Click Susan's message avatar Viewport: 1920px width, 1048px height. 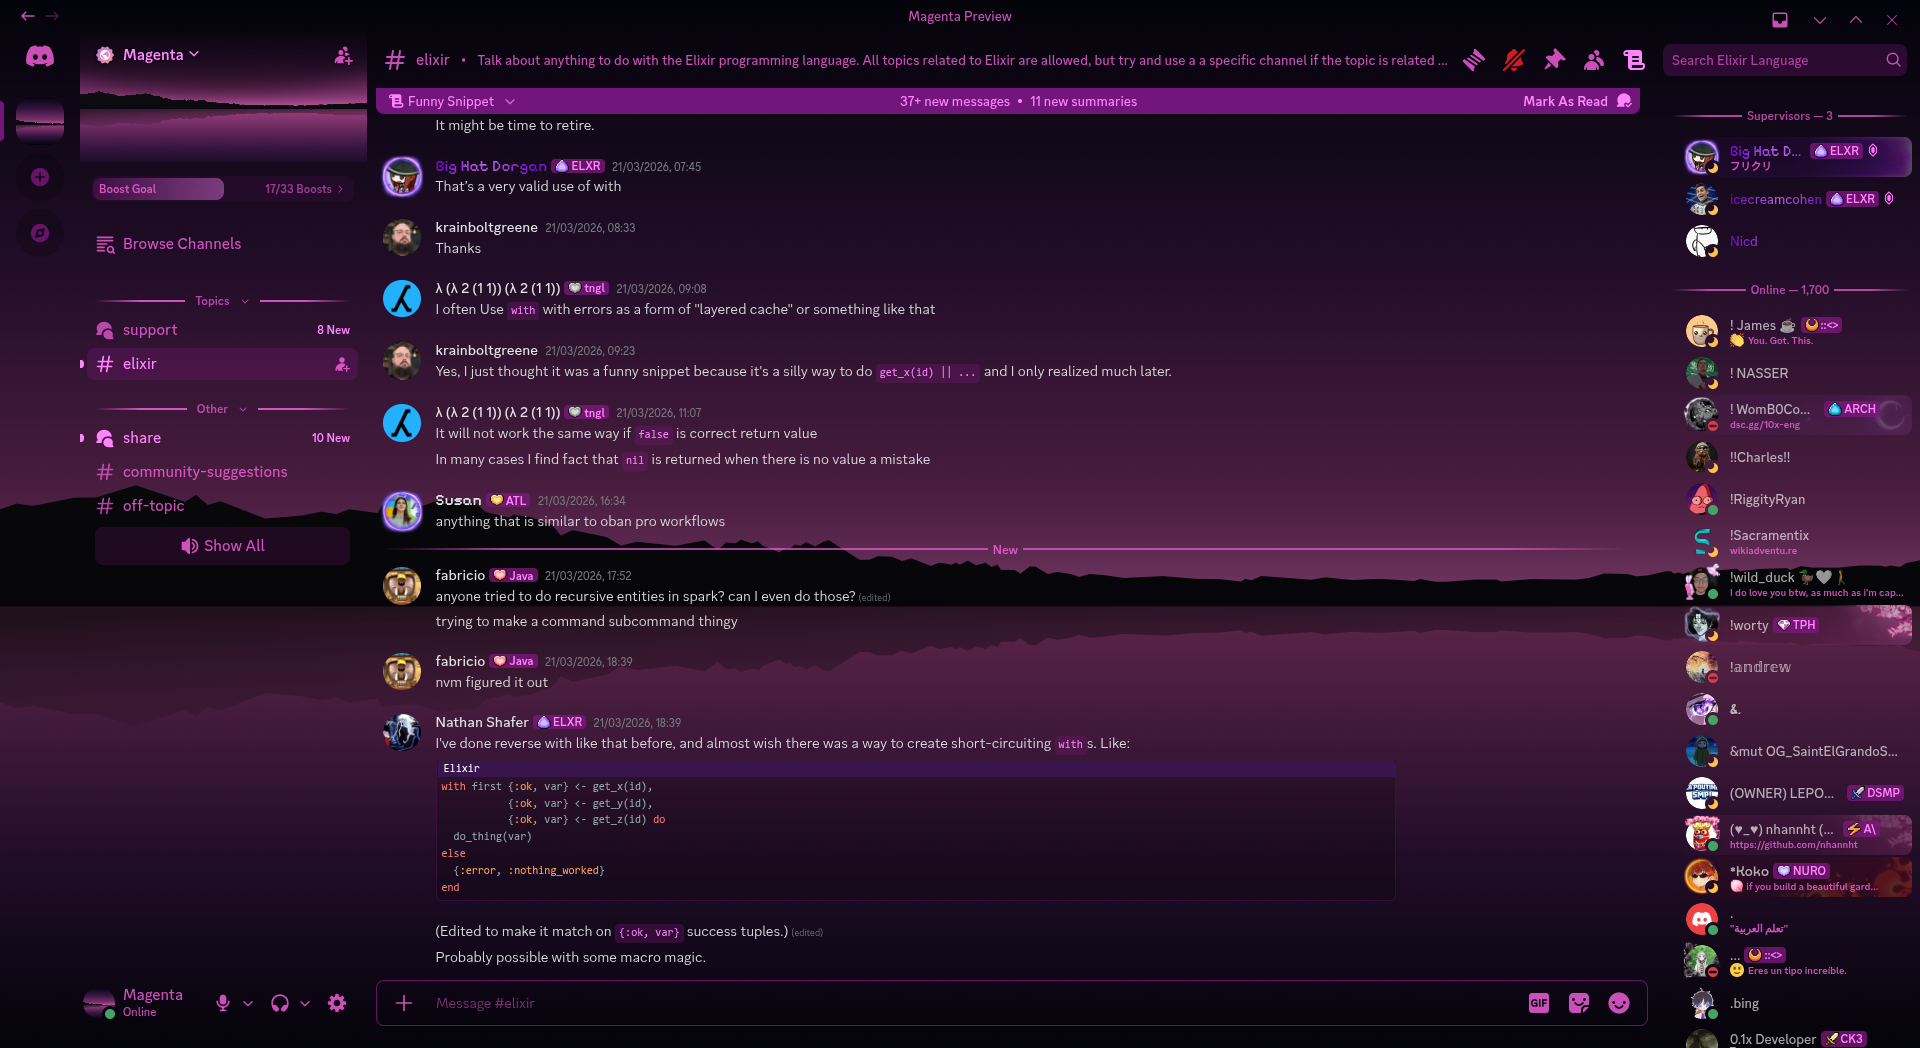[x=402, y=511]
